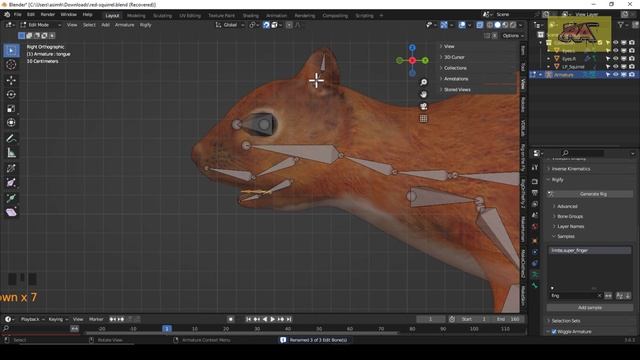Click the zoom magnifier viewport icon
The height and width of the screenshot is (360, 640).
pyautogui.click(x=424, y=82)
